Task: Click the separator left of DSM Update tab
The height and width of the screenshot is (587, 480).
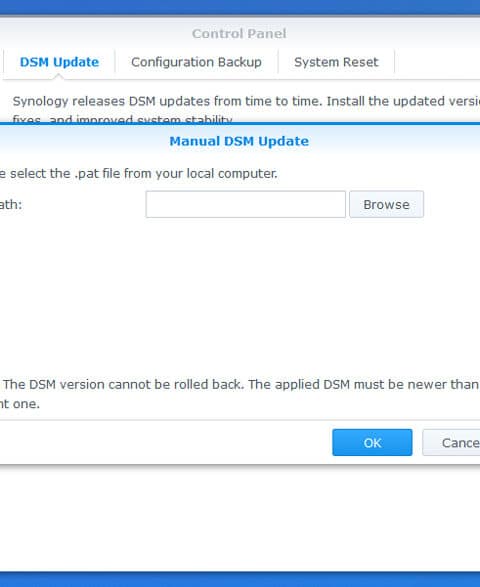Action: pos(3,62)
